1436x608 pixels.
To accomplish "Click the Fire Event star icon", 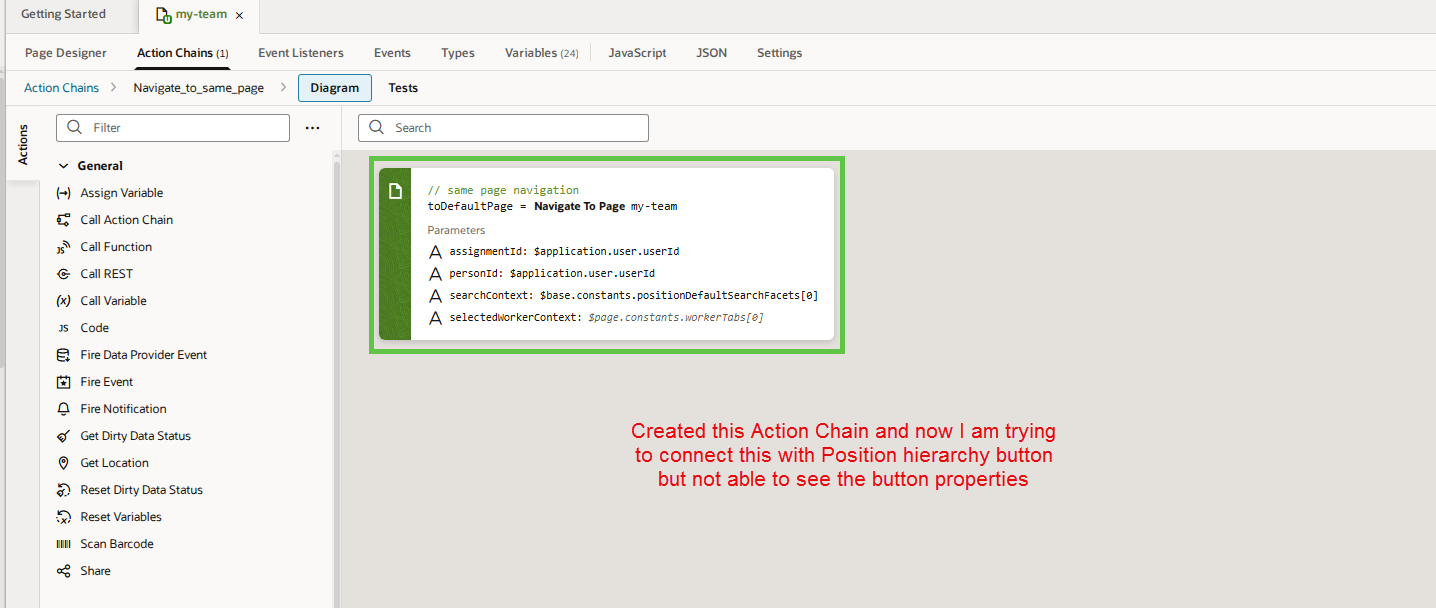I will click(64, 382).
